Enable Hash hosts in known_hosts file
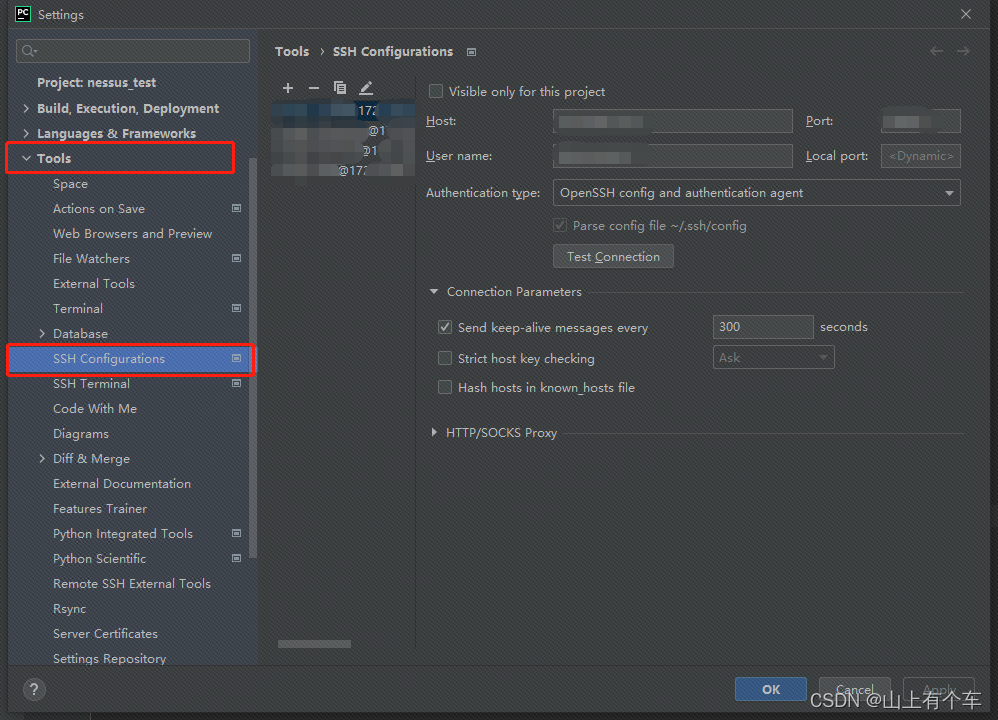Screen dimensions: 998x720 coord(445,387)
